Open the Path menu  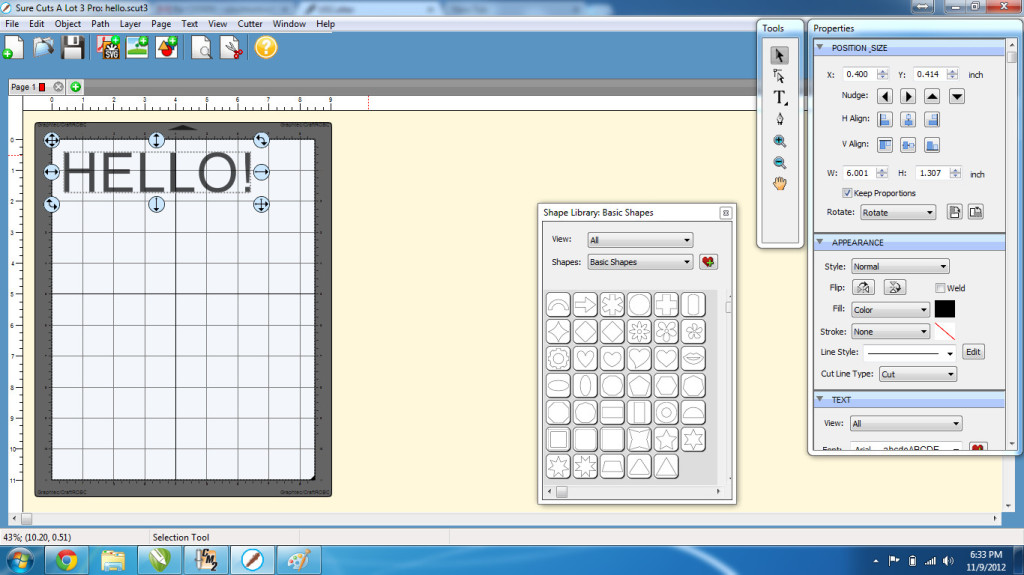click(100, 24)
